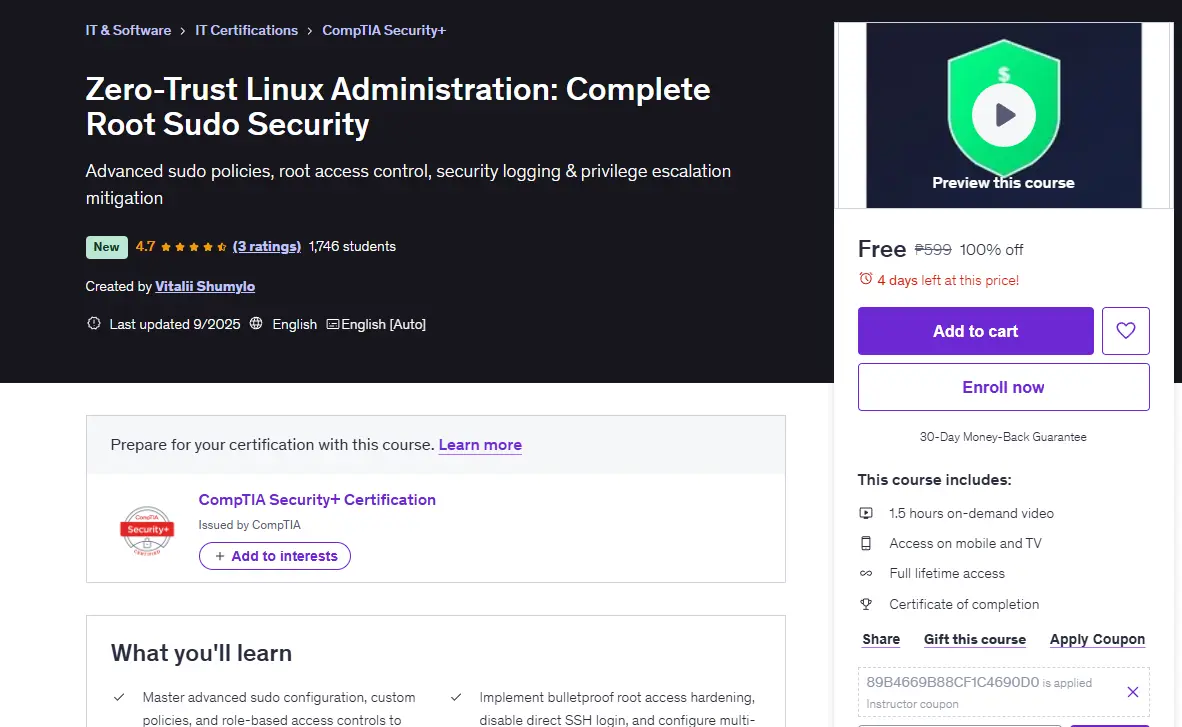
Task: Open the 3 ratings link
Action: tap(267, 247)
